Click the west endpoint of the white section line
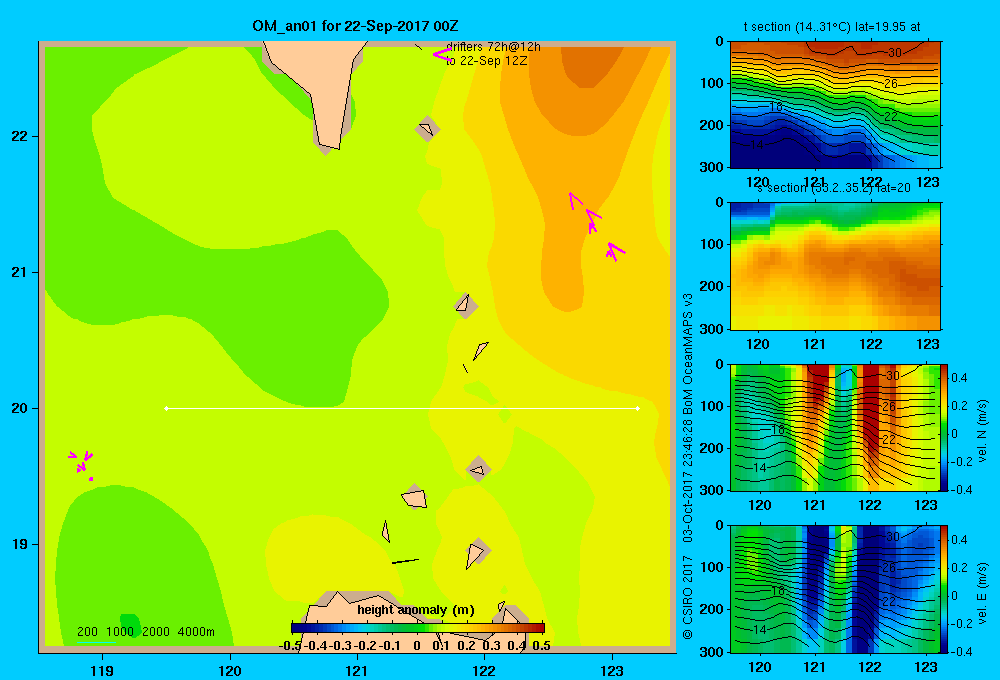 point(166,408)
